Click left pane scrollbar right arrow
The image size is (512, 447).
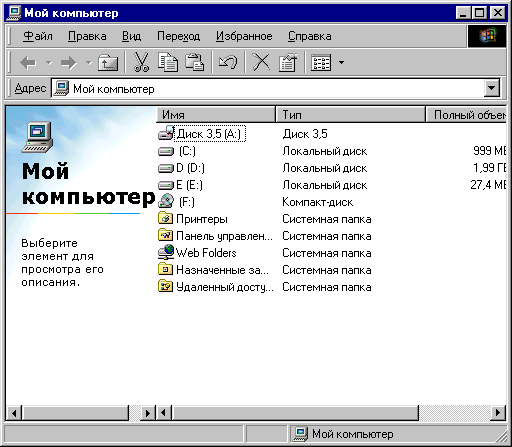coord(147,413)
